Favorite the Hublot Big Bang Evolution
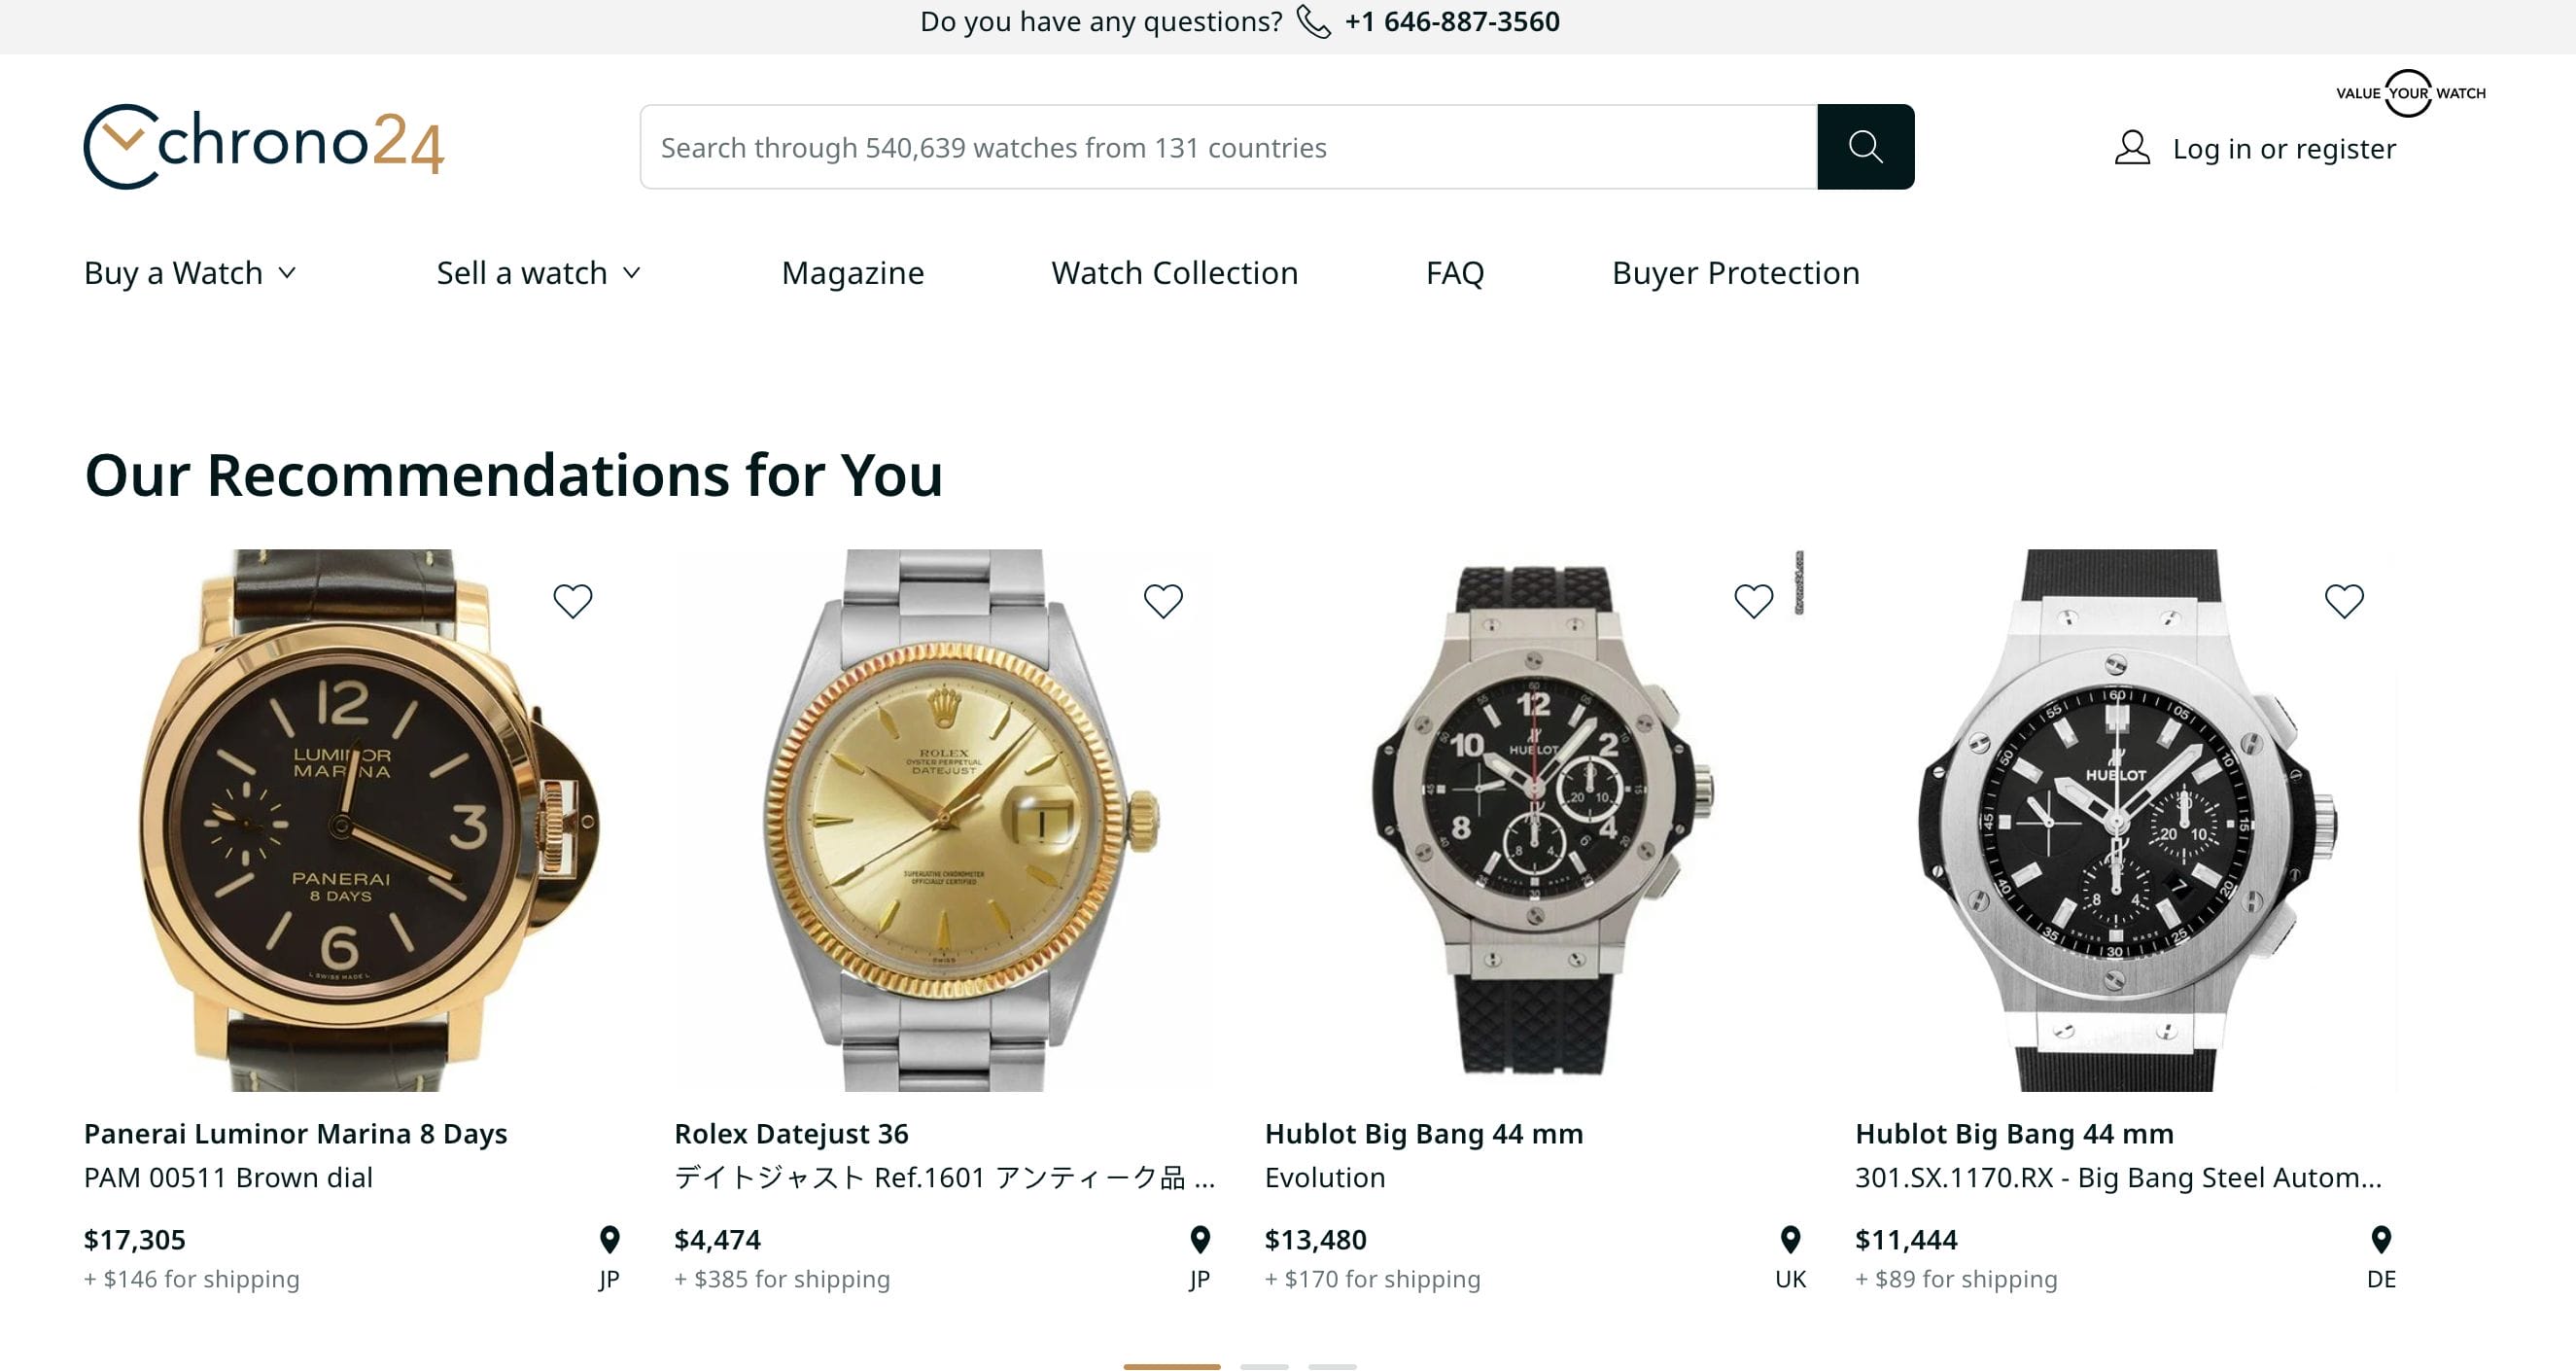Viewport: 2576px width, 1371px height. [x=1753, y=601]
